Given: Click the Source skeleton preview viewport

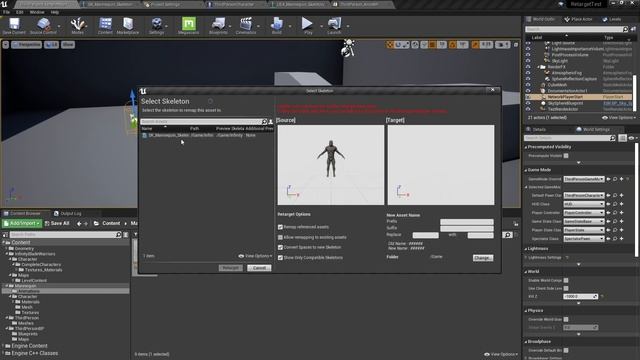Looking at the screenshot, I should point(331,165).
